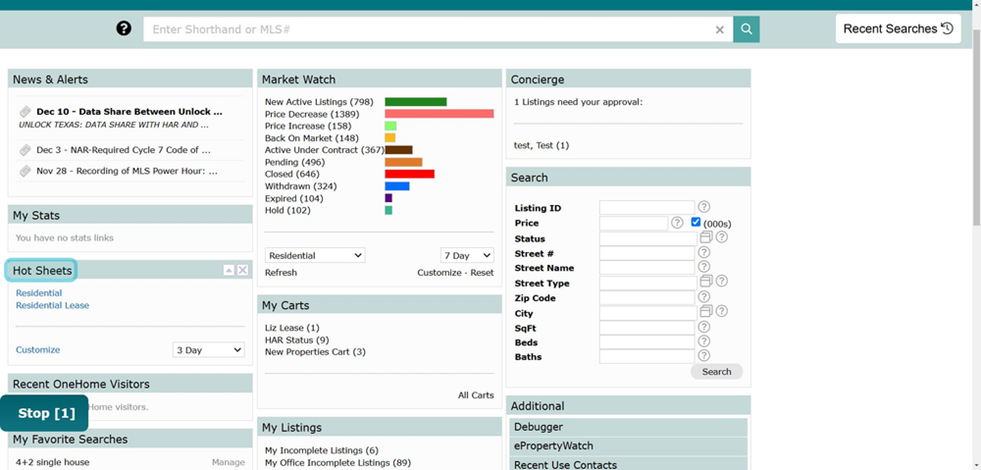
Task: Click the Zip Code input field
Action: click(647, 297)
